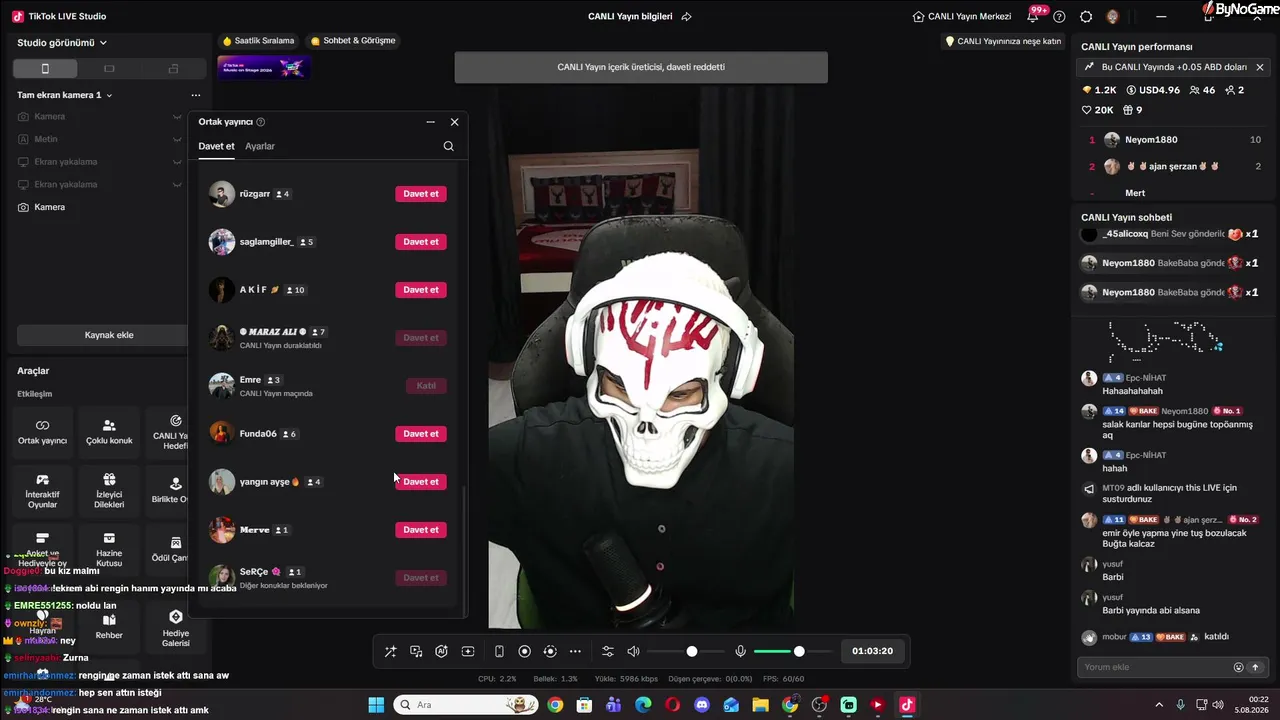The image size is (1280, 720).
Task: Invite rüzgarr with Davet et
Action: click(421, 194)
